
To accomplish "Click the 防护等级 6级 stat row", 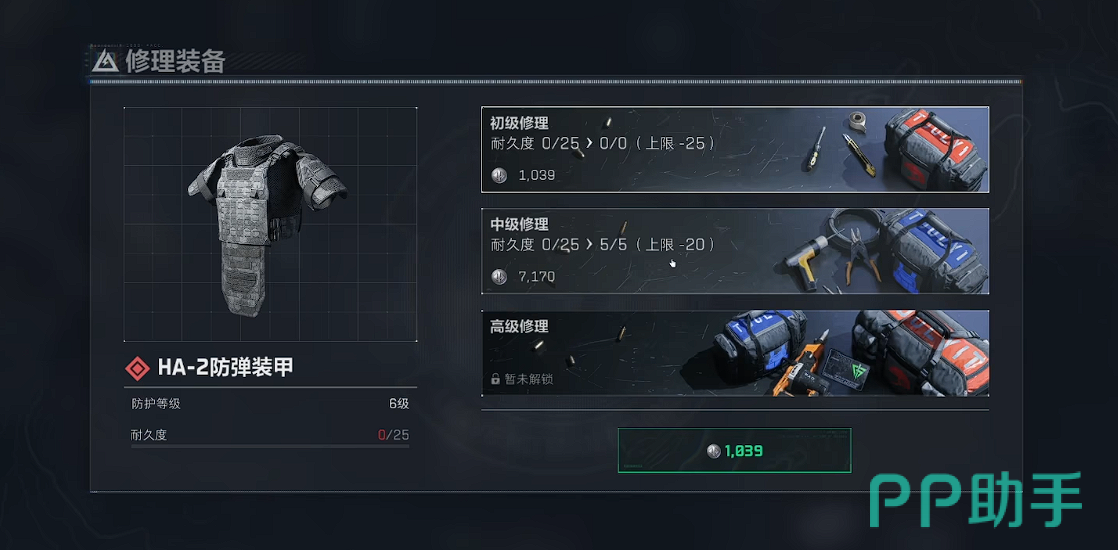I will (270, 404).
